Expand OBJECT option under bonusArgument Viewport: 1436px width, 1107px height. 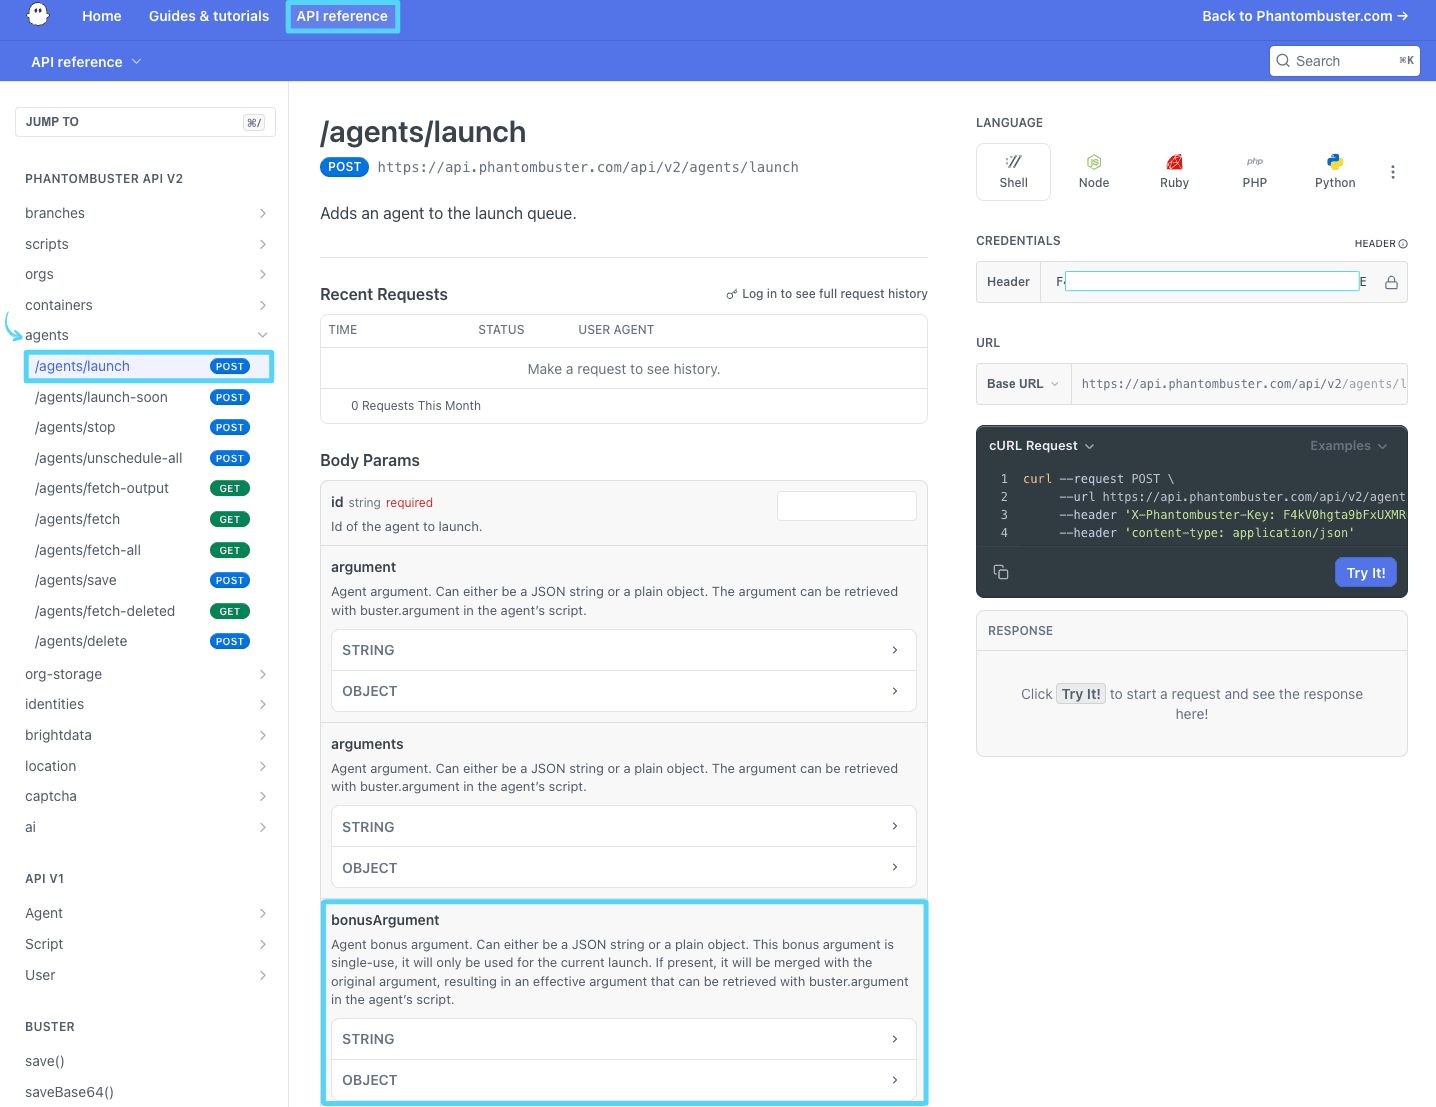[624, 1080]
